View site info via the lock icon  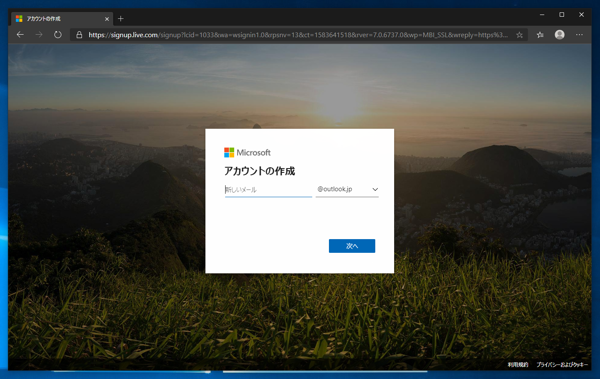click(79, 35)
